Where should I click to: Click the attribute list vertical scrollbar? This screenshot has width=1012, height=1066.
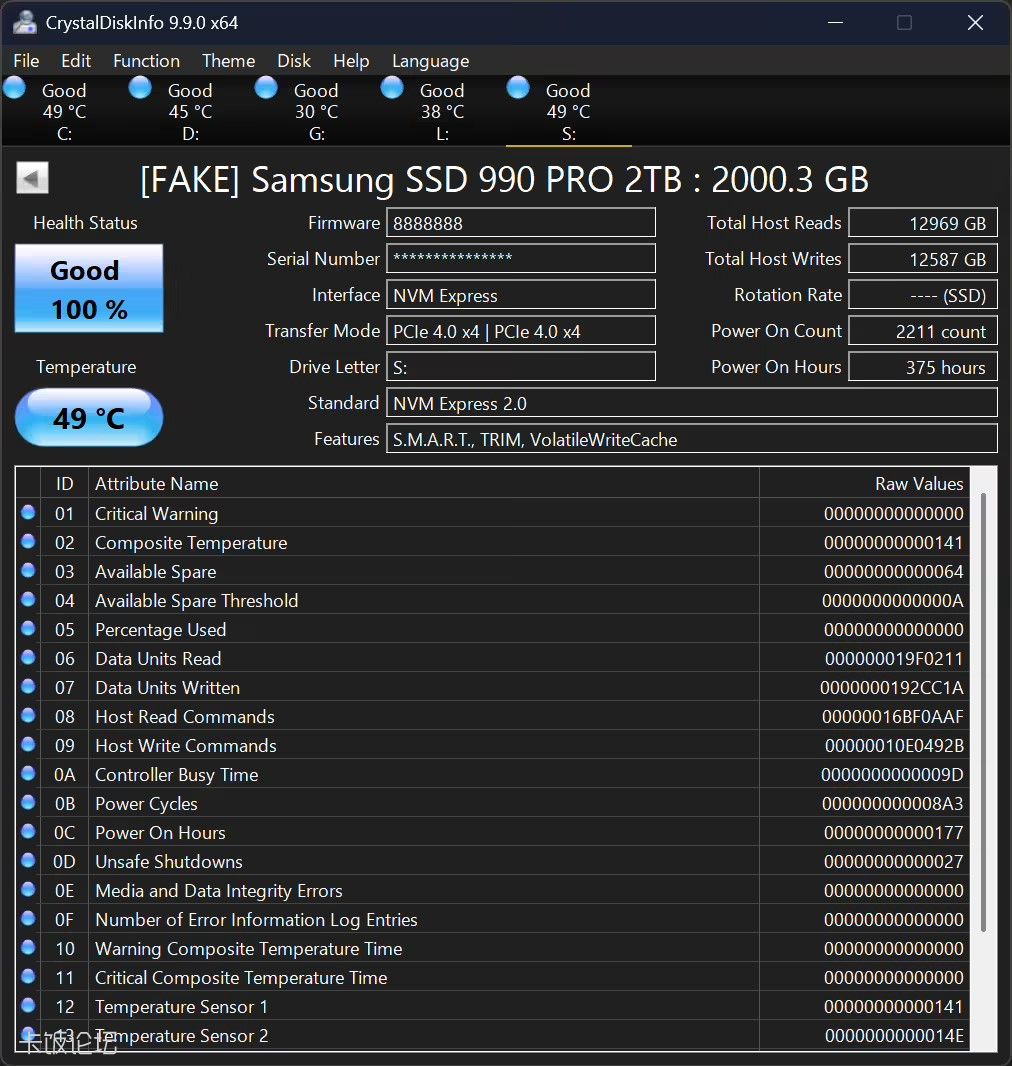(x=983, y=712)
